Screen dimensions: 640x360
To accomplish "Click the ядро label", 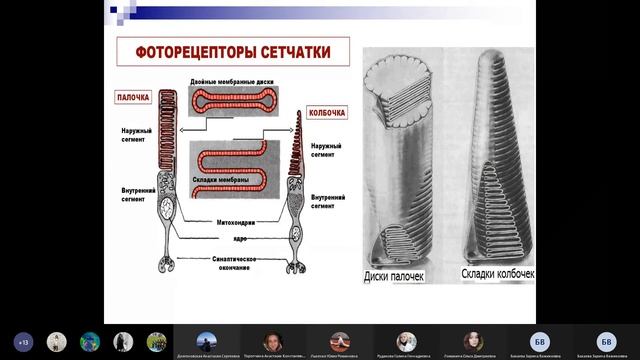I will click(240, 238).
